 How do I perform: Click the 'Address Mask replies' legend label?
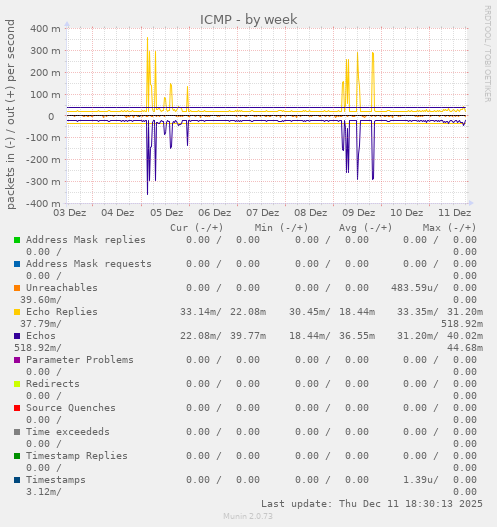pyautogui.click(x=86, y=240)
